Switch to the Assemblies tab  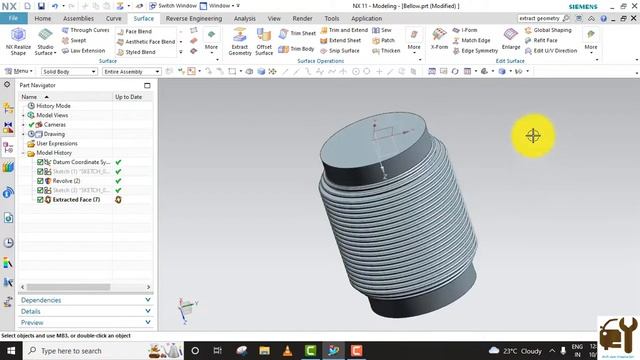pos(78,19)
